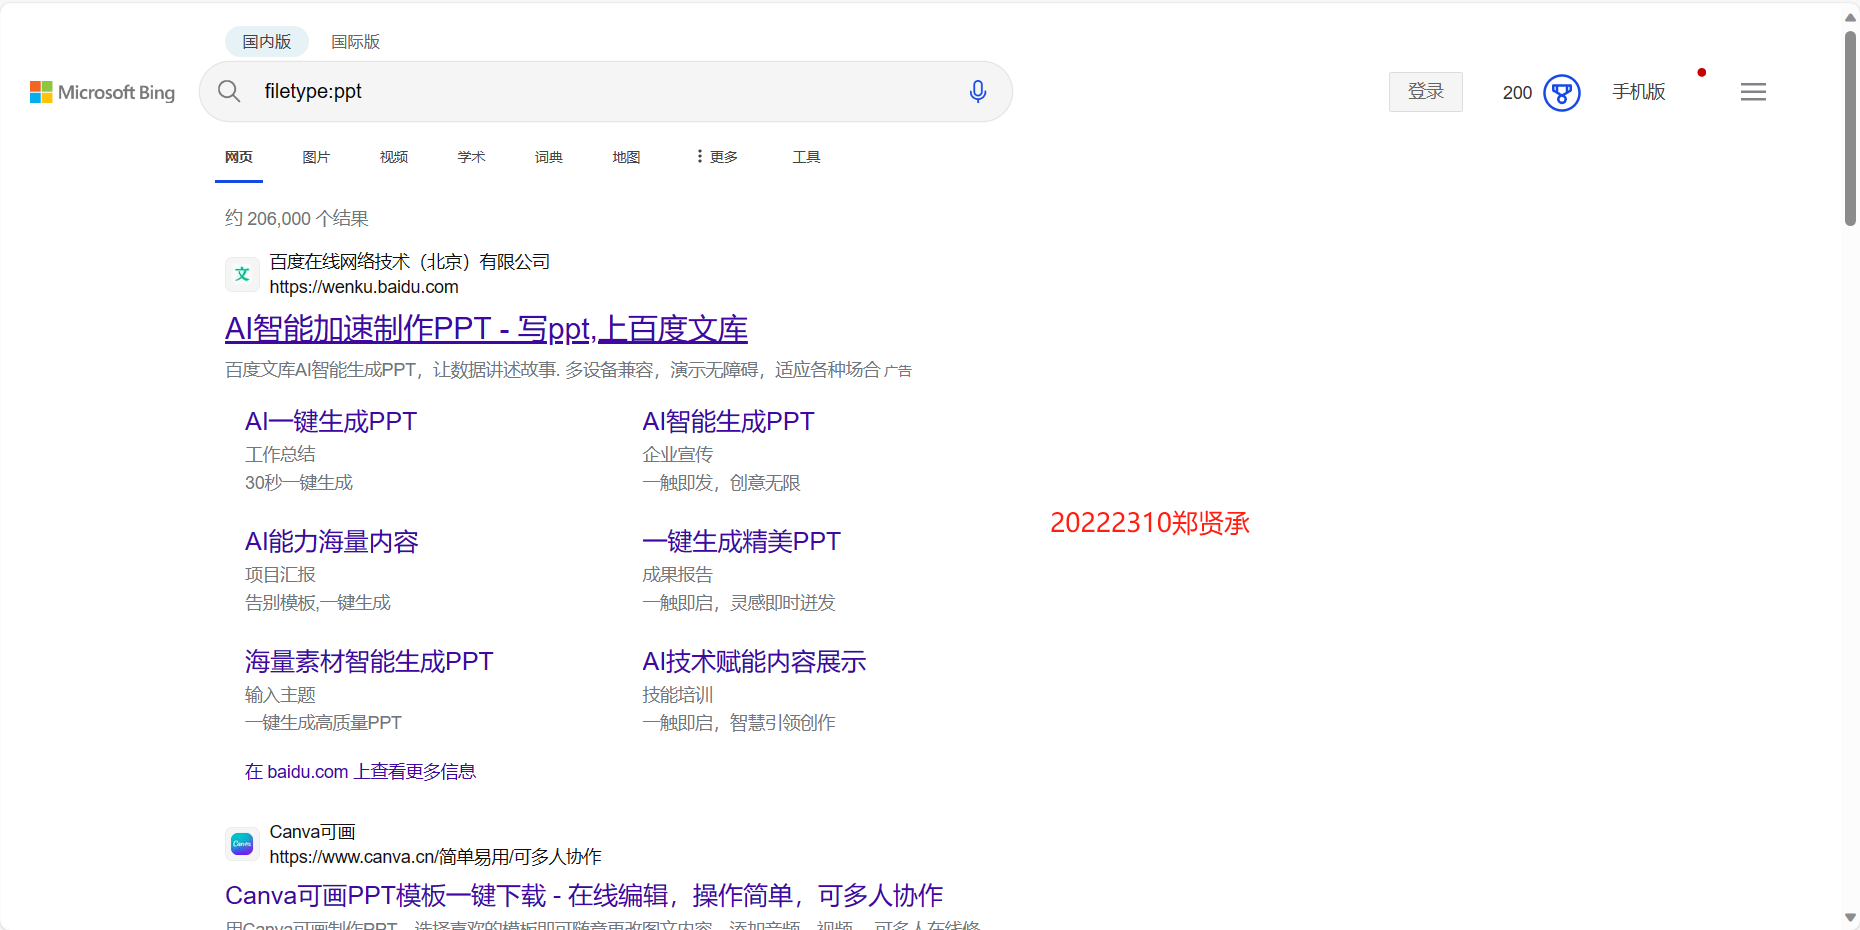Click the 200 rewards points count
This screenshot has height=930, width=1860.
pos(1517,93)
